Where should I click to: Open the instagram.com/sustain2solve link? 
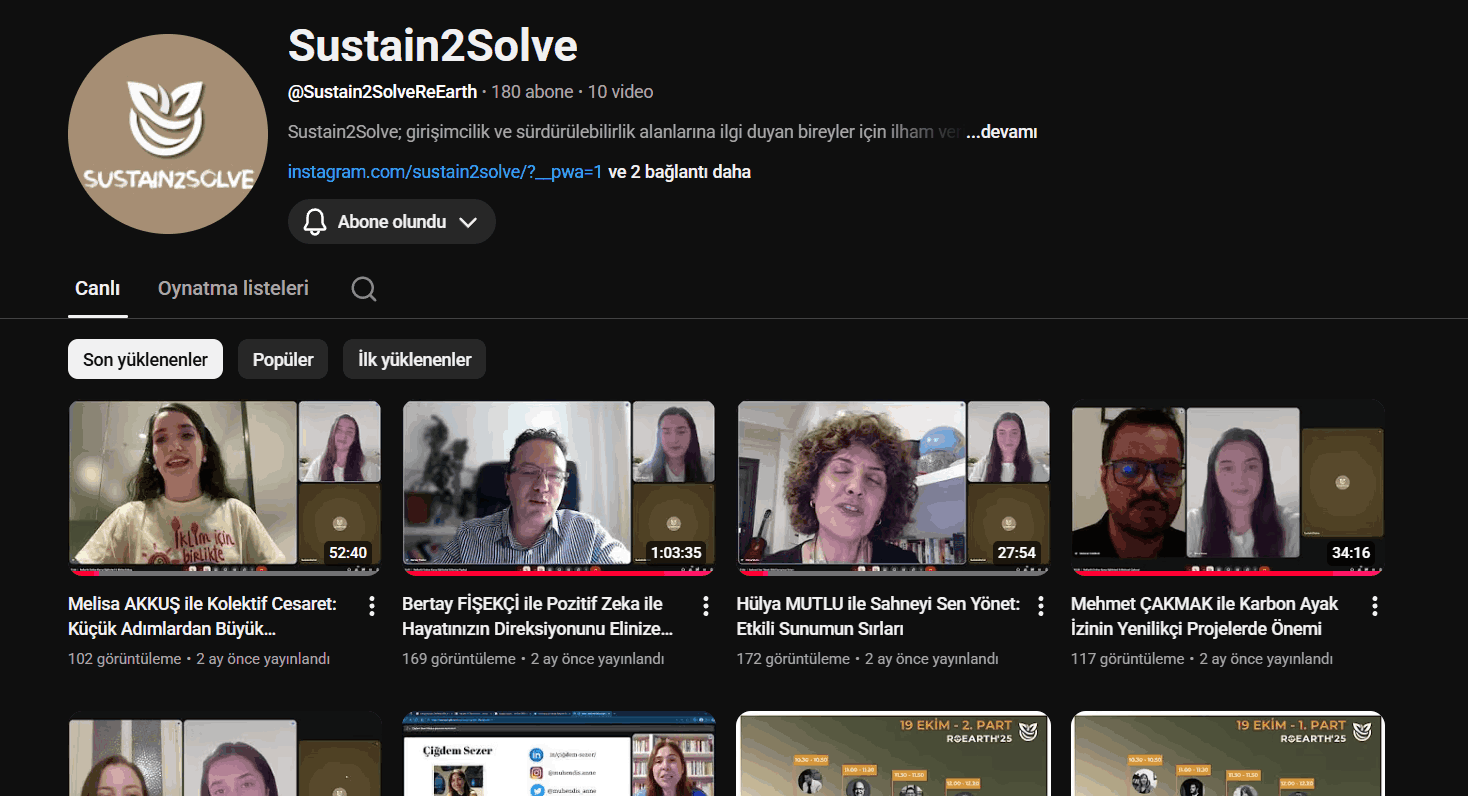pos(444,171)
